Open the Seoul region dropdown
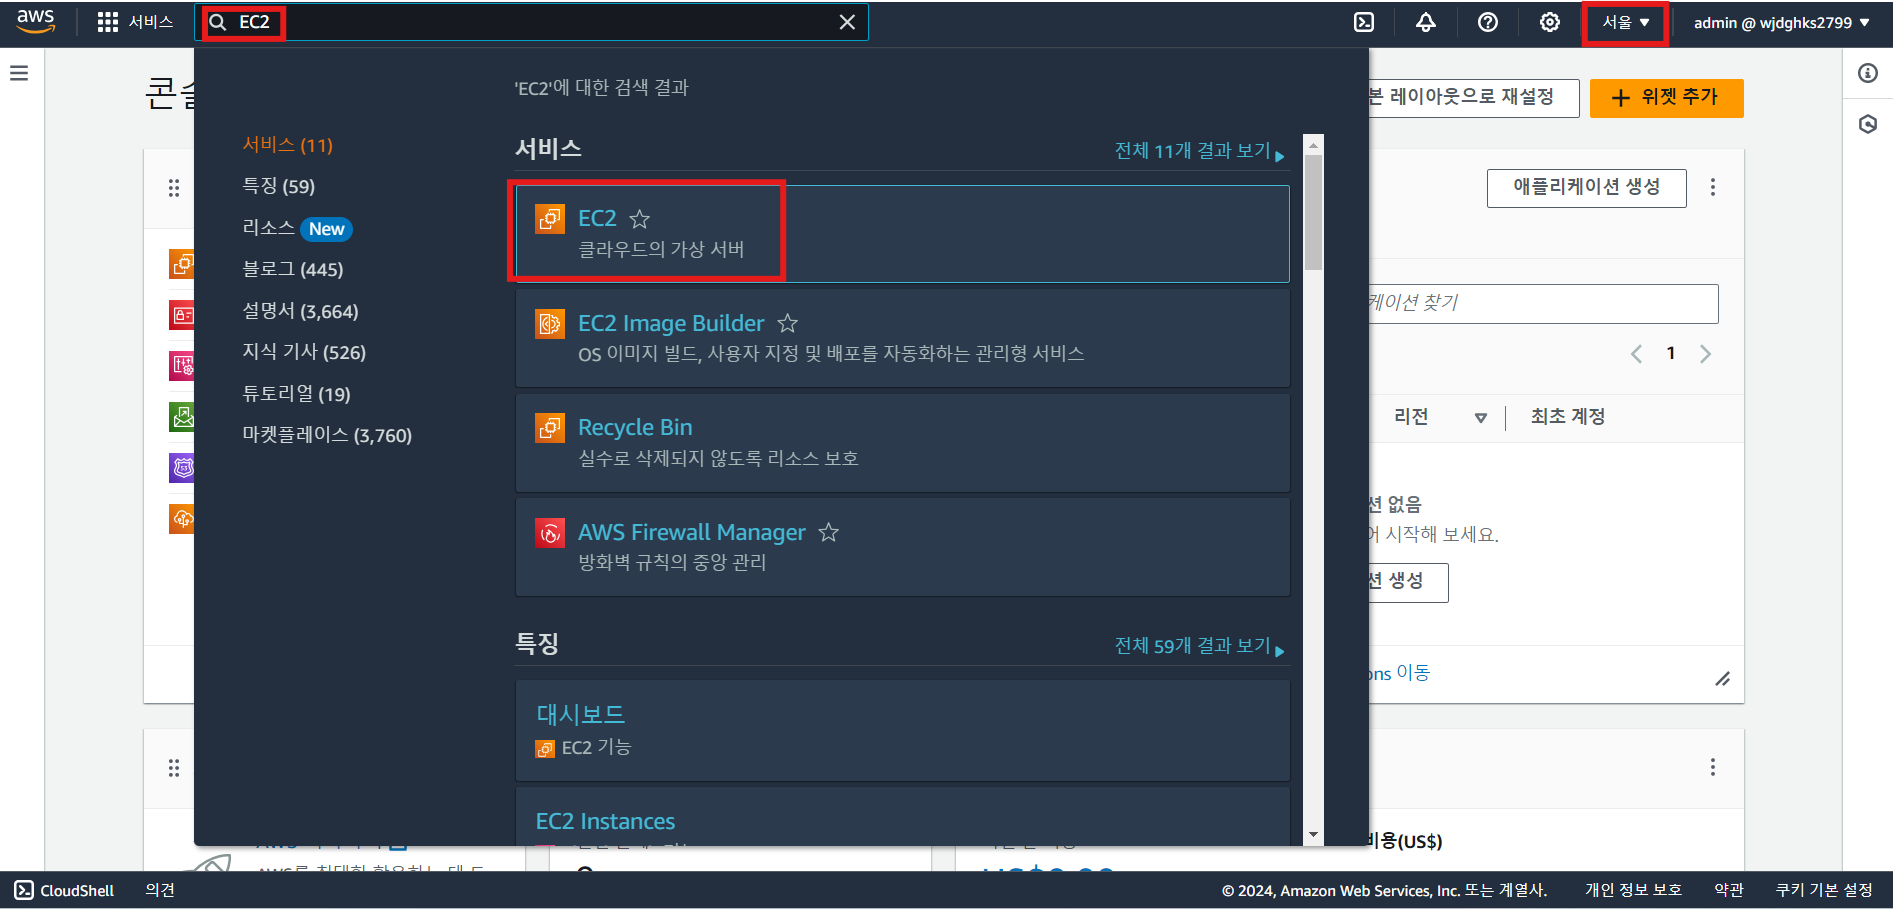Viewport: 1893px width, 909px height. pyautogui.click(x=1626, y=22)
